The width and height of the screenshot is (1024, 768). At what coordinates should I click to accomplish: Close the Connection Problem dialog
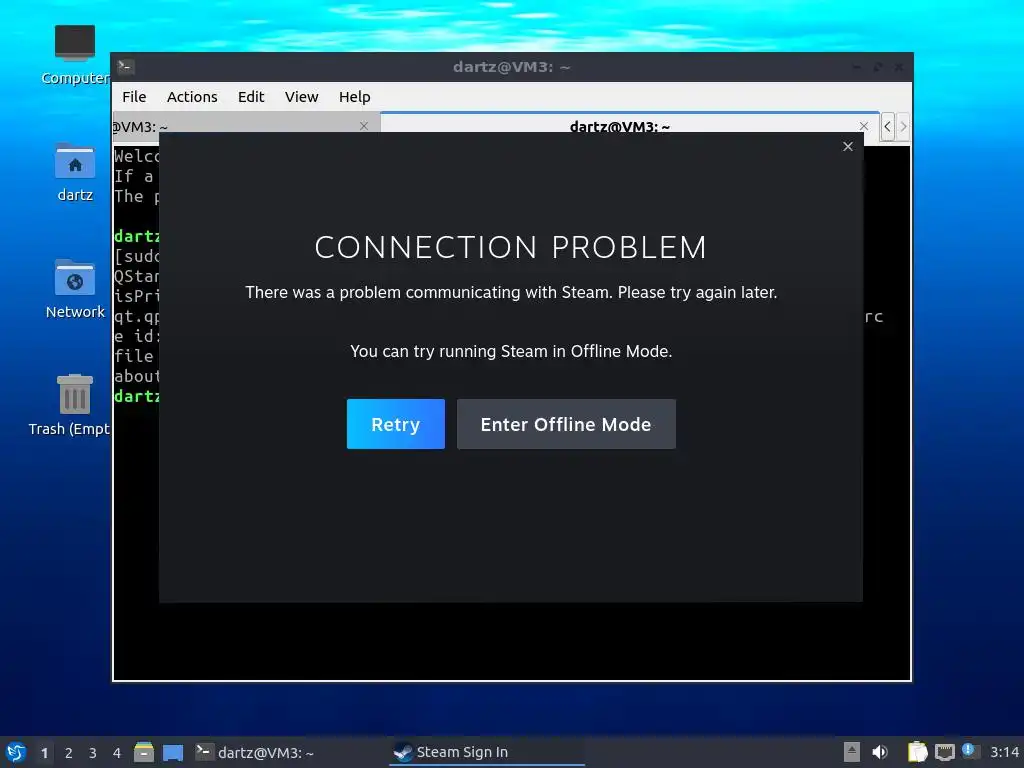tap(848, 146)
